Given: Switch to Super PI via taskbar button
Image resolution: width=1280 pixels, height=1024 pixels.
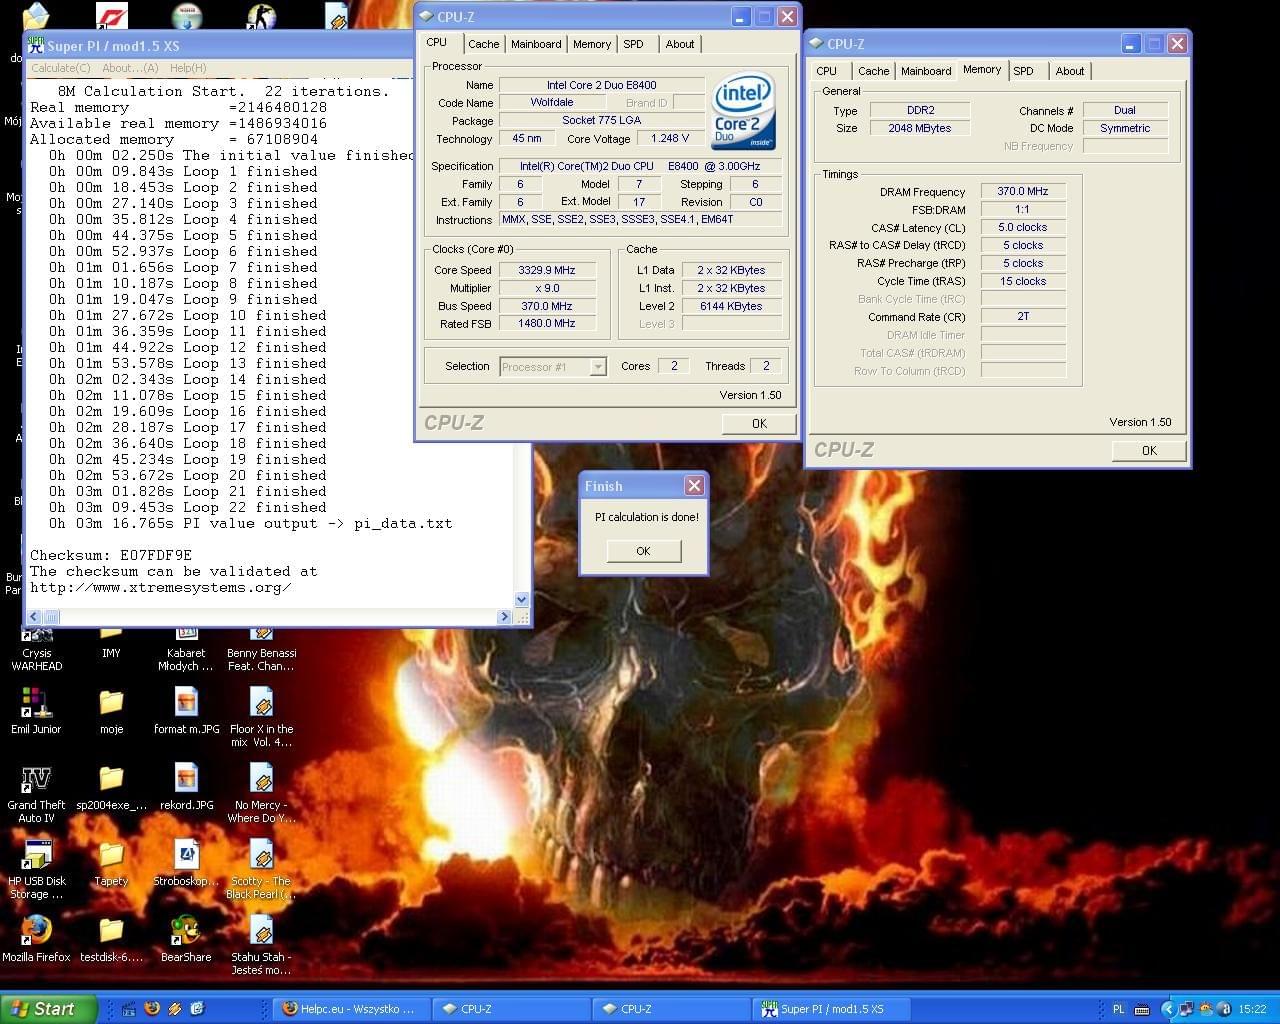Looking at the screenshot, I should [x=830, y=1009].
